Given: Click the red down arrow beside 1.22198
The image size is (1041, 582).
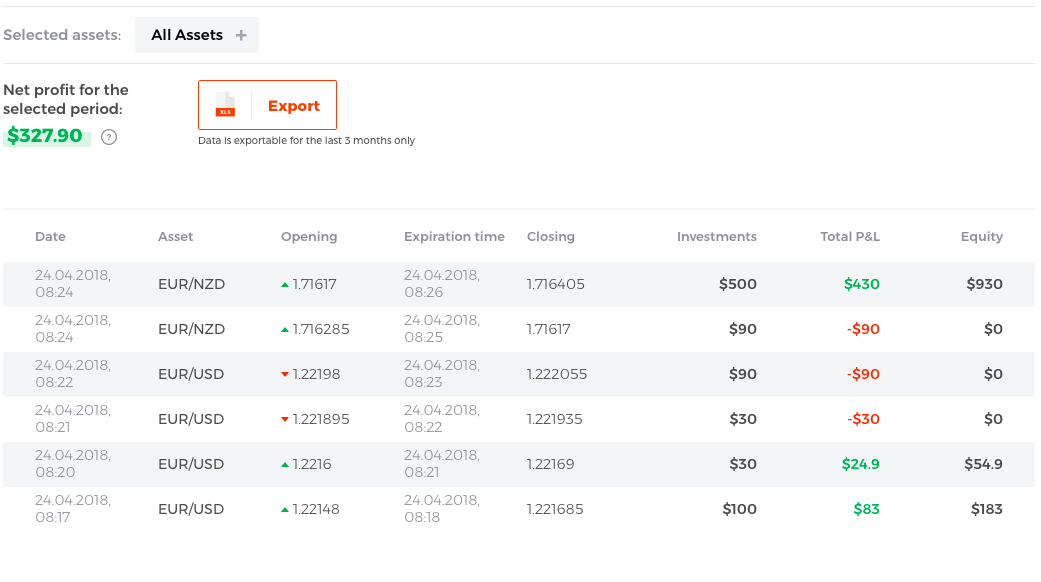Looking at the screenshot, I should tap(285, 375).
